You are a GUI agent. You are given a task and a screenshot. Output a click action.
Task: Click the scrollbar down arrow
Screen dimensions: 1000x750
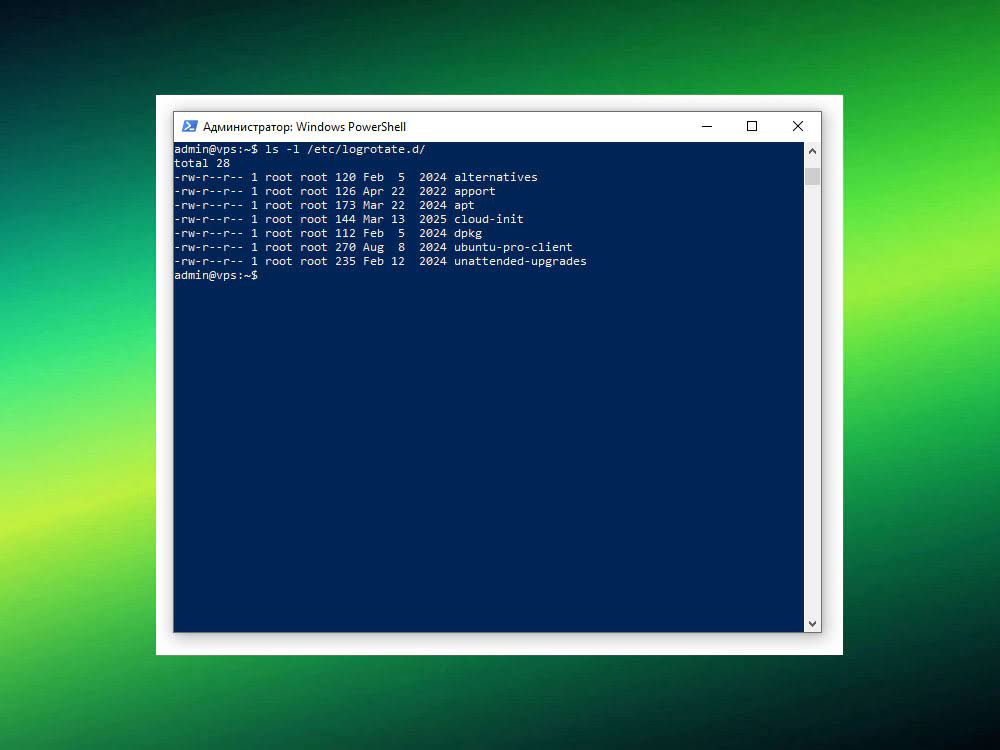pyautogui.click(x=812, y=623)
